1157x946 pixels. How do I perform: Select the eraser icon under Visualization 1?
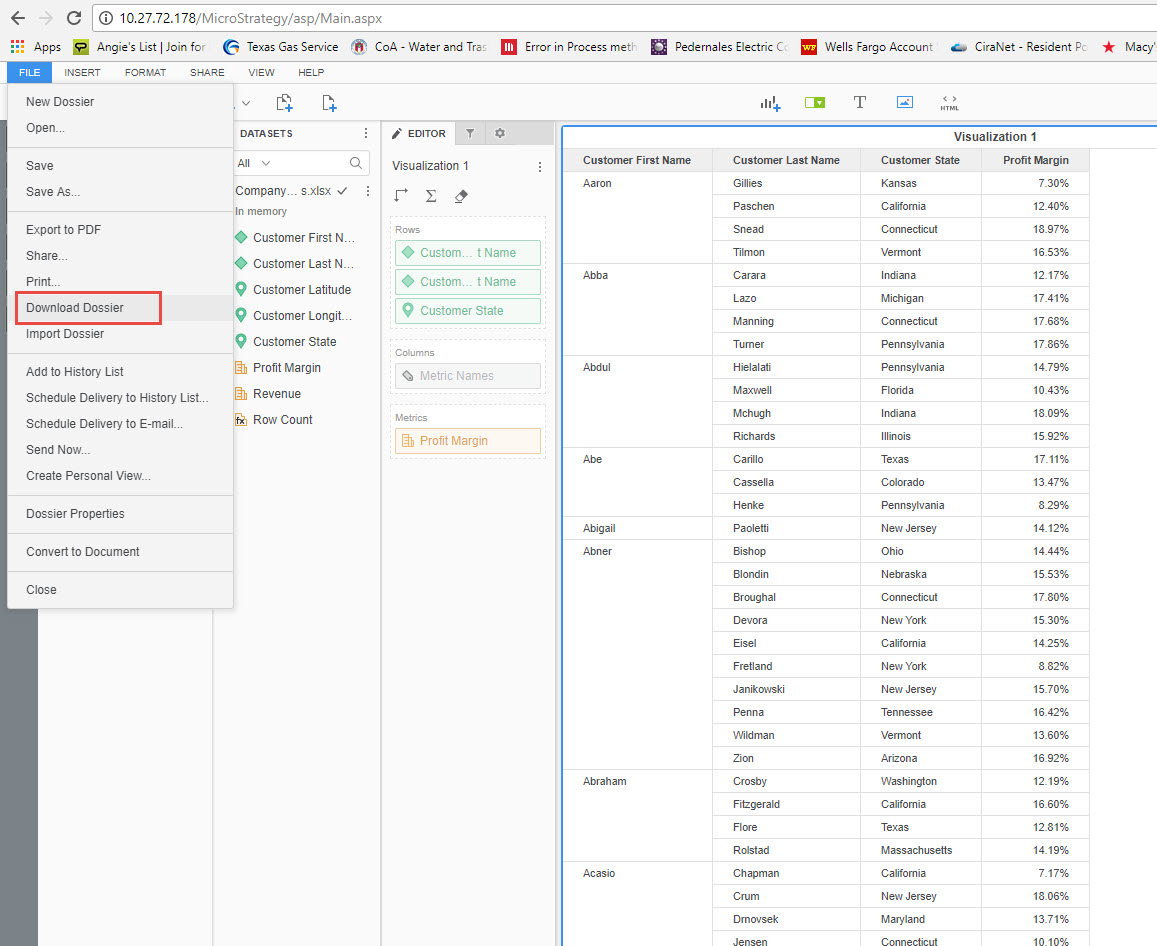[460, 196]
